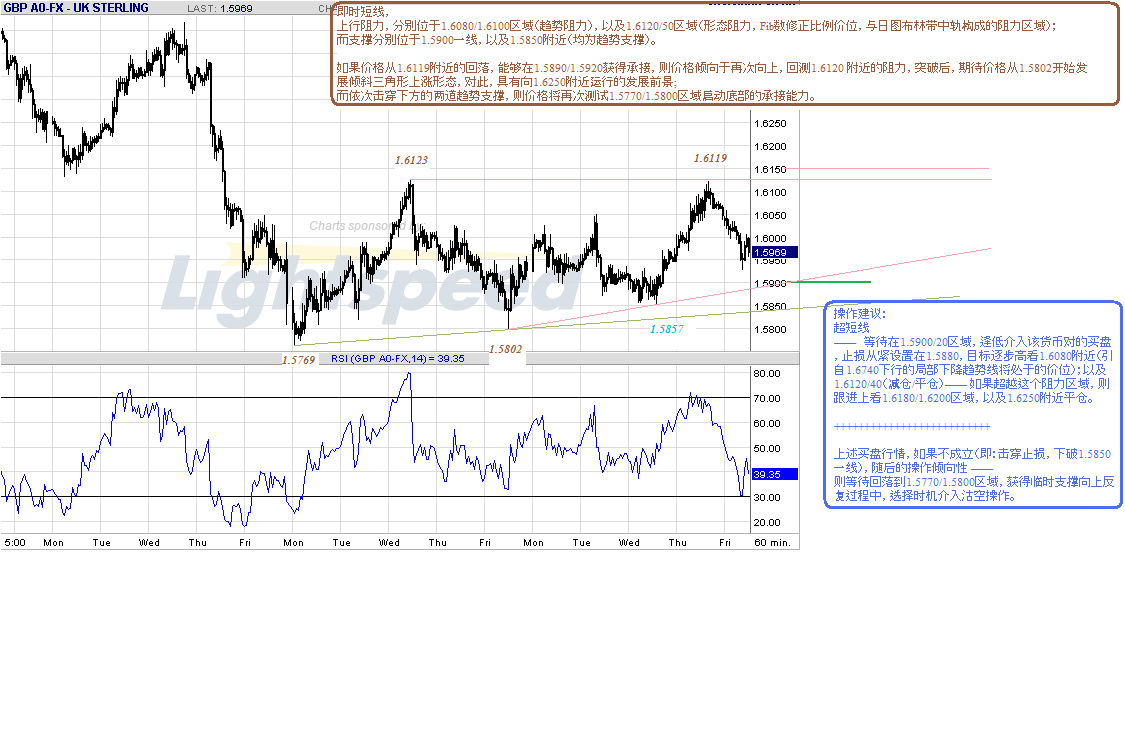Click the 1.6123 swing high annotation
Image resolution: width=1125 pixels, height=732 pixels.
(411, 160)
